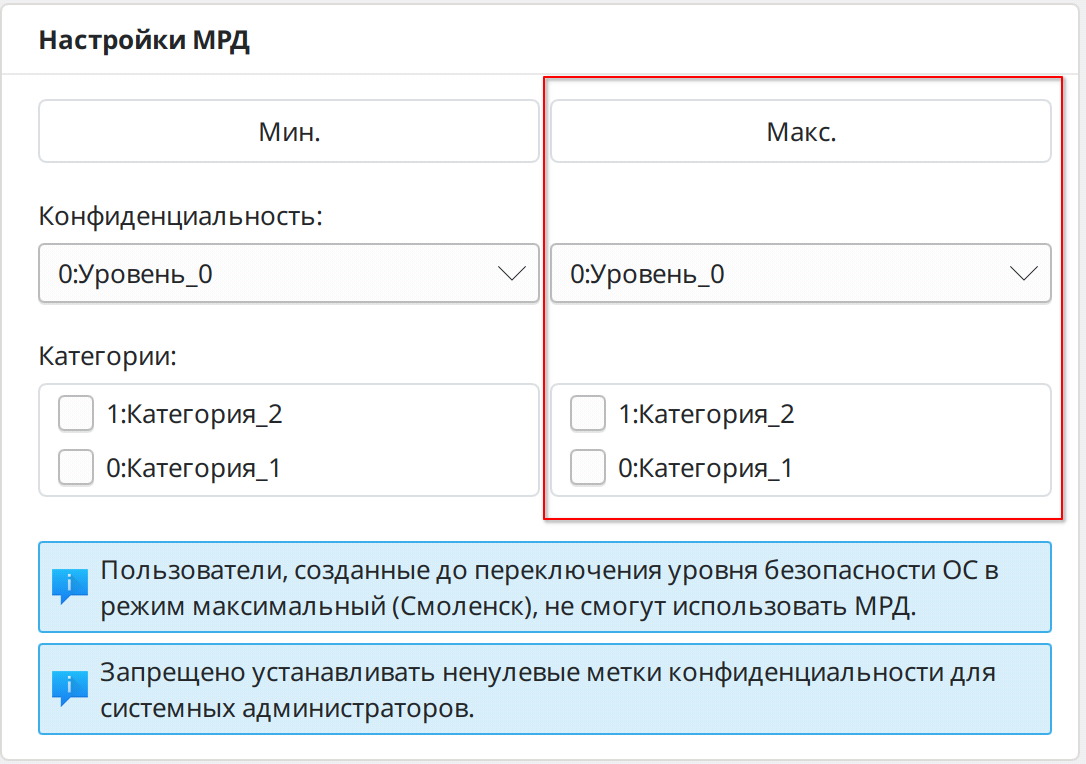Click the chevron arrow of the Макс. Уровень_0 combo box

(x=1024, y=274)
